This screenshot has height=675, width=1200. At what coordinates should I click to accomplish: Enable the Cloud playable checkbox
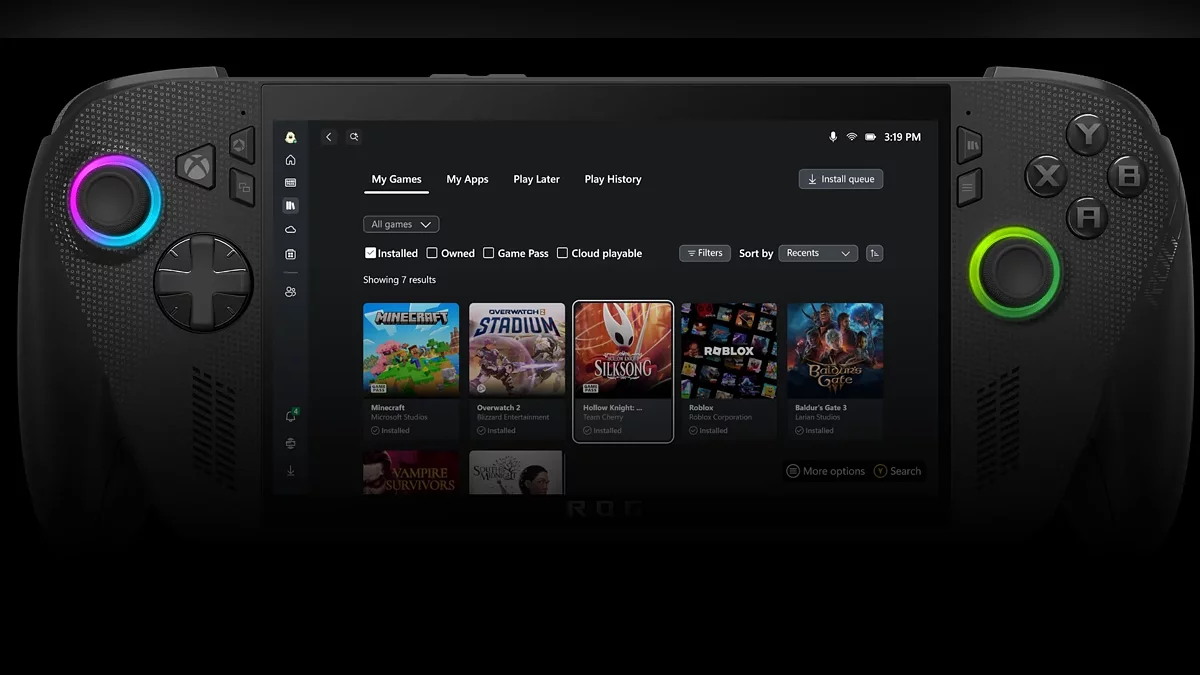(x=562, y=253)
